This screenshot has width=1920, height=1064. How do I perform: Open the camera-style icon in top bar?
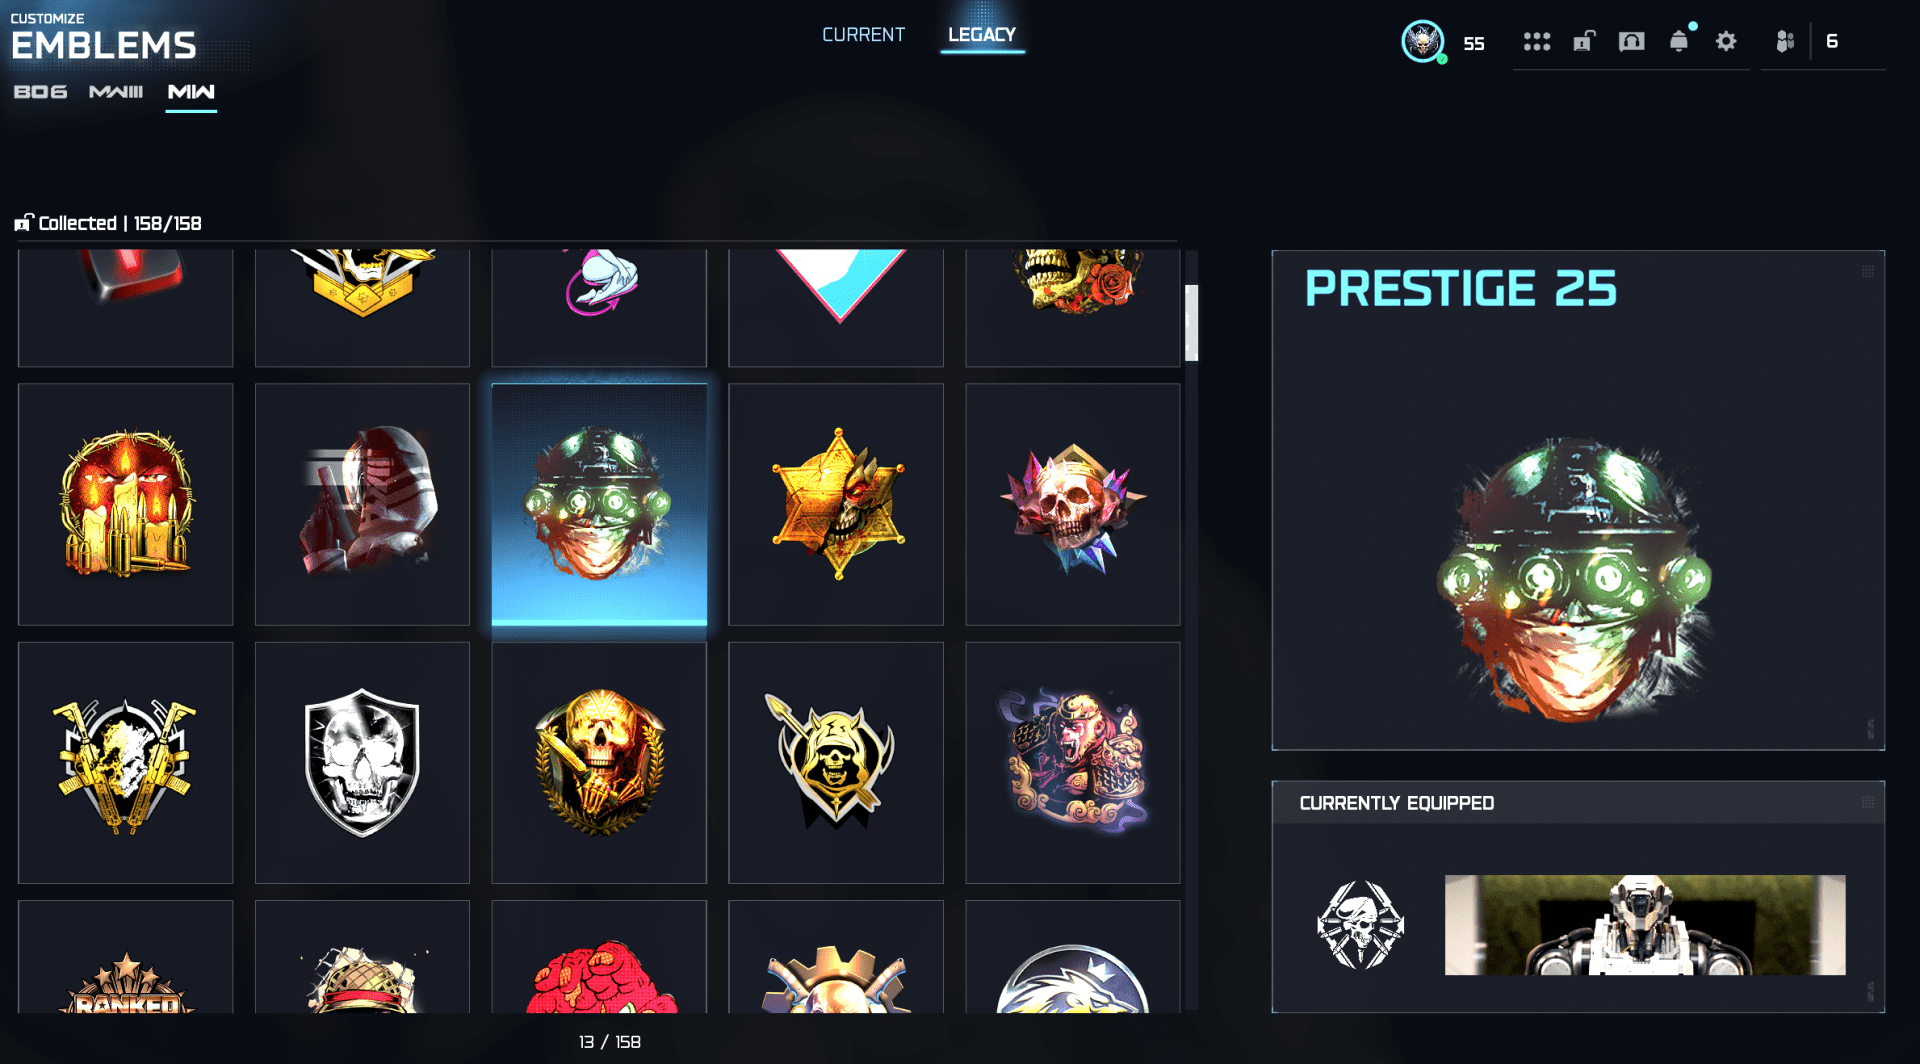click(x=1631, y=41)
